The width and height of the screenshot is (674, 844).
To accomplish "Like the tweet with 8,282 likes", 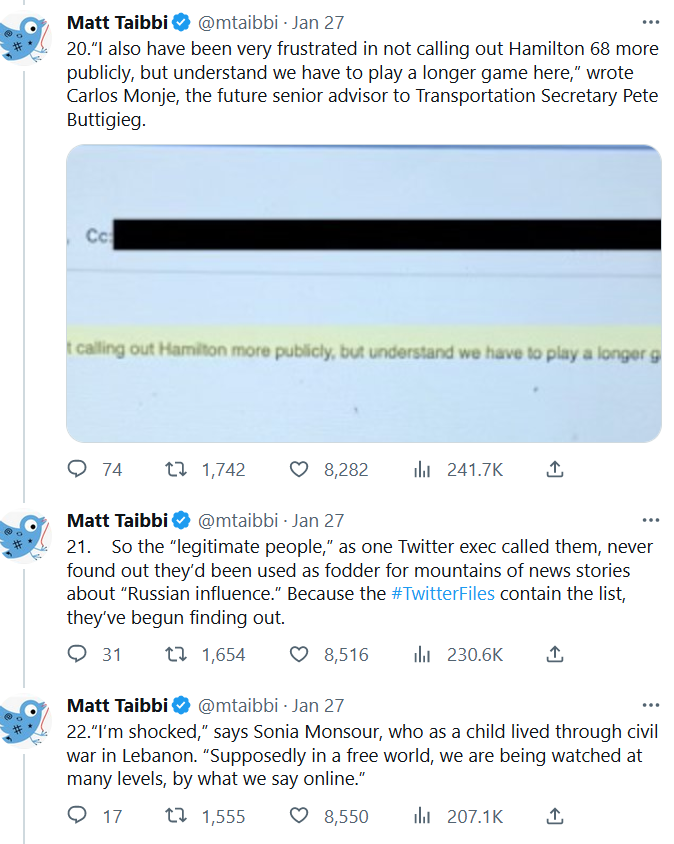I will click(x=299, y=469).
